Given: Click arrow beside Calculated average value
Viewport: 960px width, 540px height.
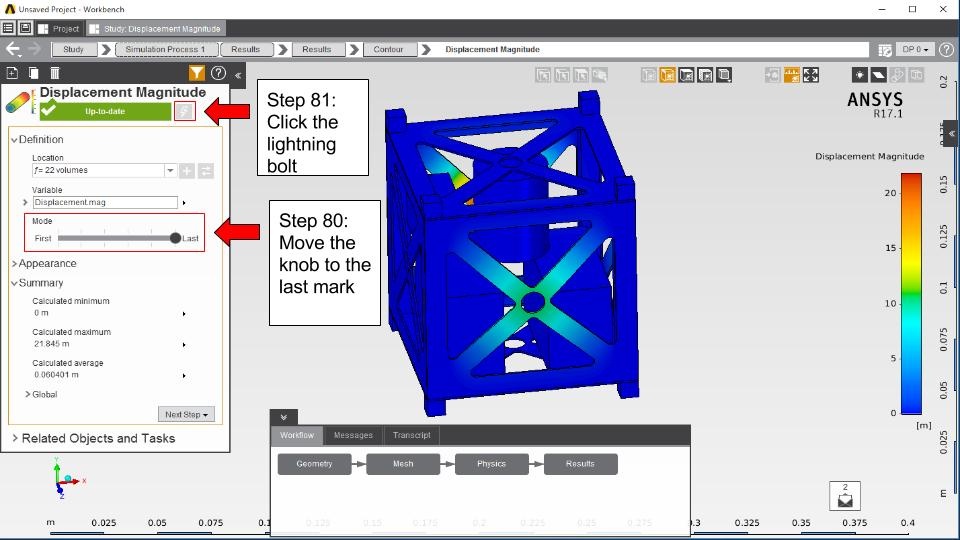Looking at the screenshot, I should [184, 375].
